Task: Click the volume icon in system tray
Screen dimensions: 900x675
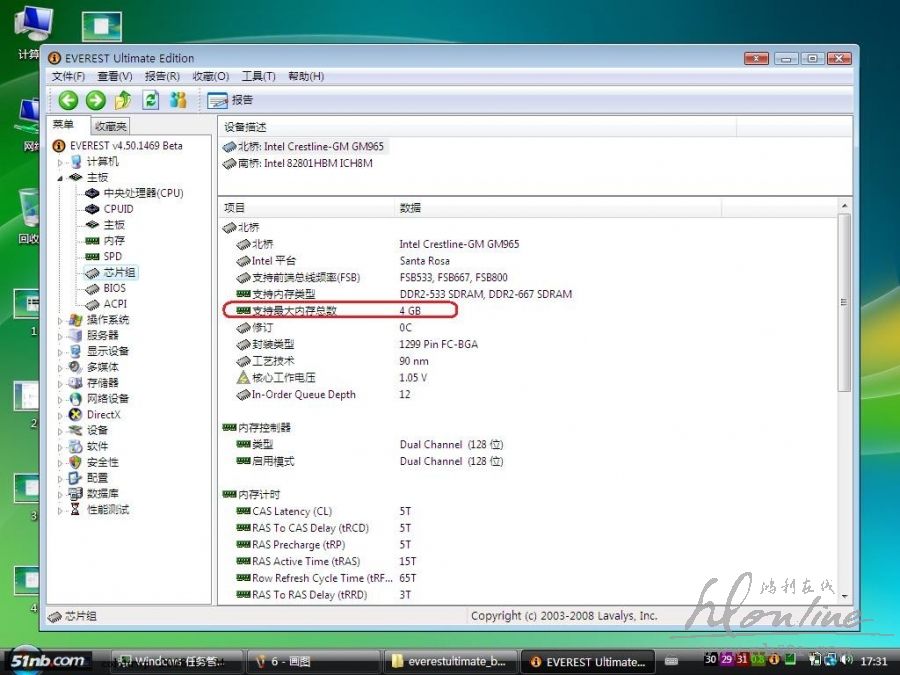Action: click(x=848, y=660)
